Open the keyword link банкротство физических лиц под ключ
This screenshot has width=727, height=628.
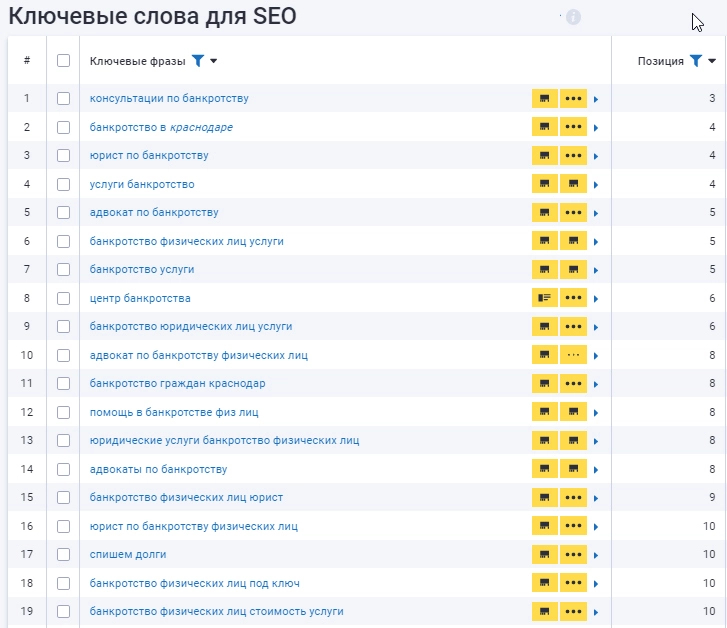(x=194, y=583)
